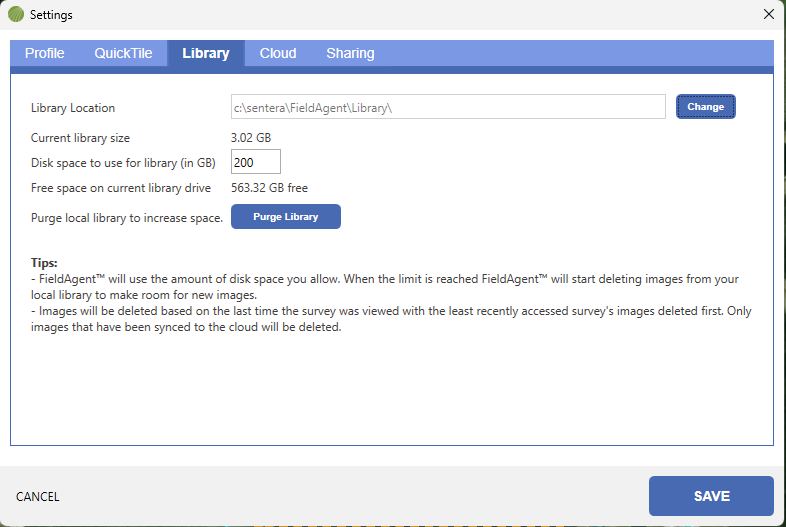This screenshot has height=527, width=786.
Task: Open the Sharing settings tab
Action: pyautogui.click(x=350, y=54)
